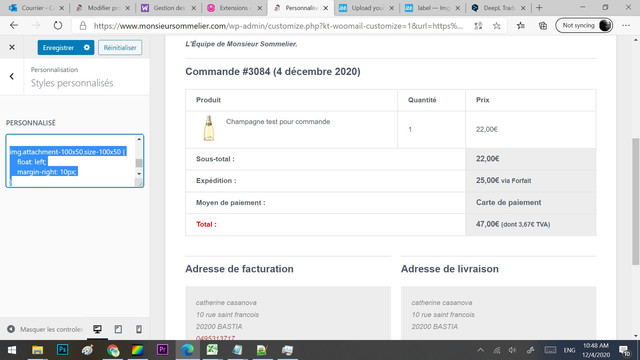Click the champagne bottle product thumbnail

[x=209, y=128]
